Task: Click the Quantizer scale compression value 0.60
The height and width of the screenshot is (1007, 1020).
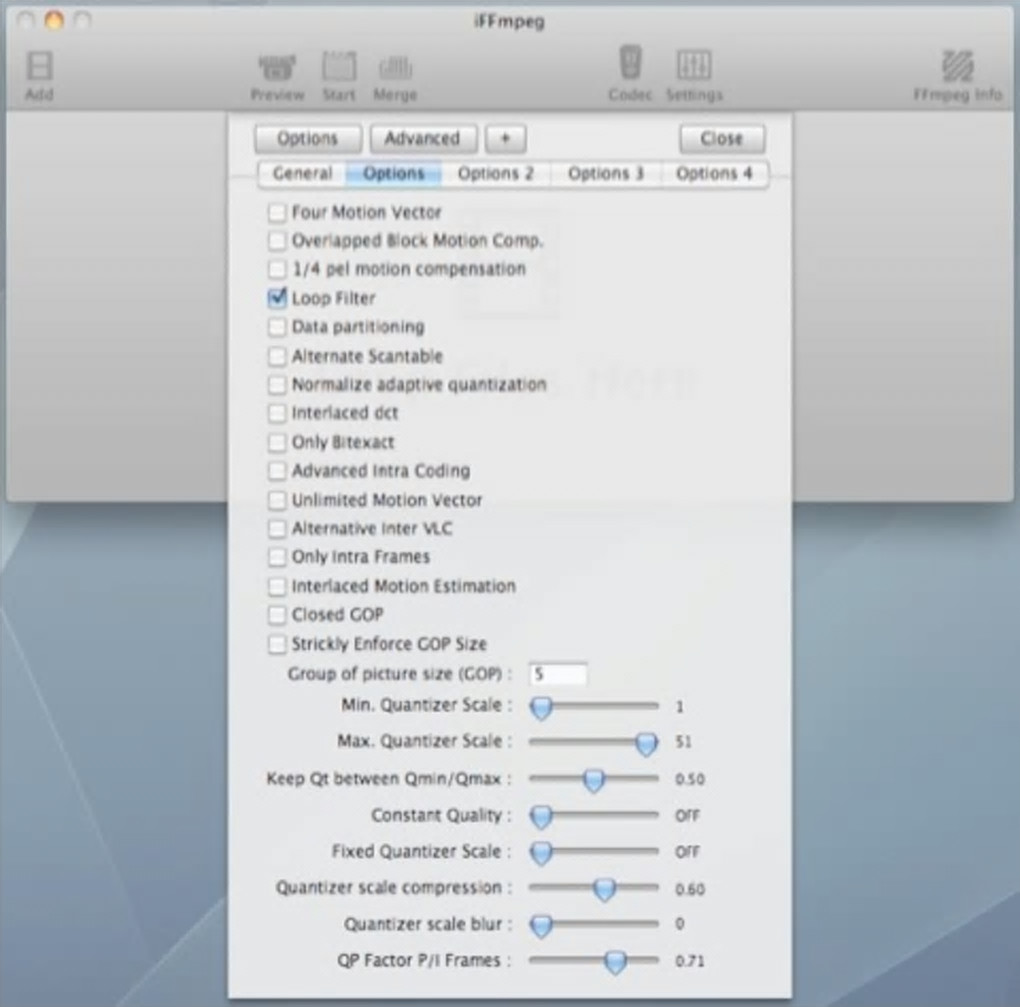Action: tap(690, 889)
